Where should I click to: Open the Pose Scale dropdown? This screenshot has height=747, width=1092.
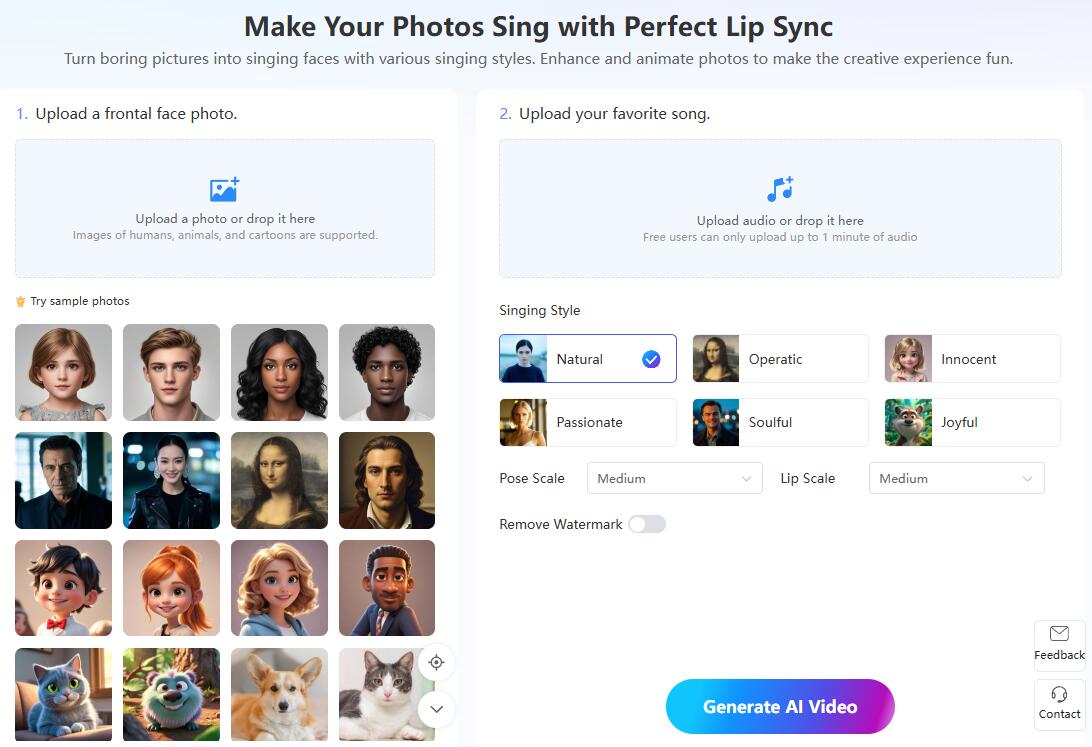(x=674, y=478)
